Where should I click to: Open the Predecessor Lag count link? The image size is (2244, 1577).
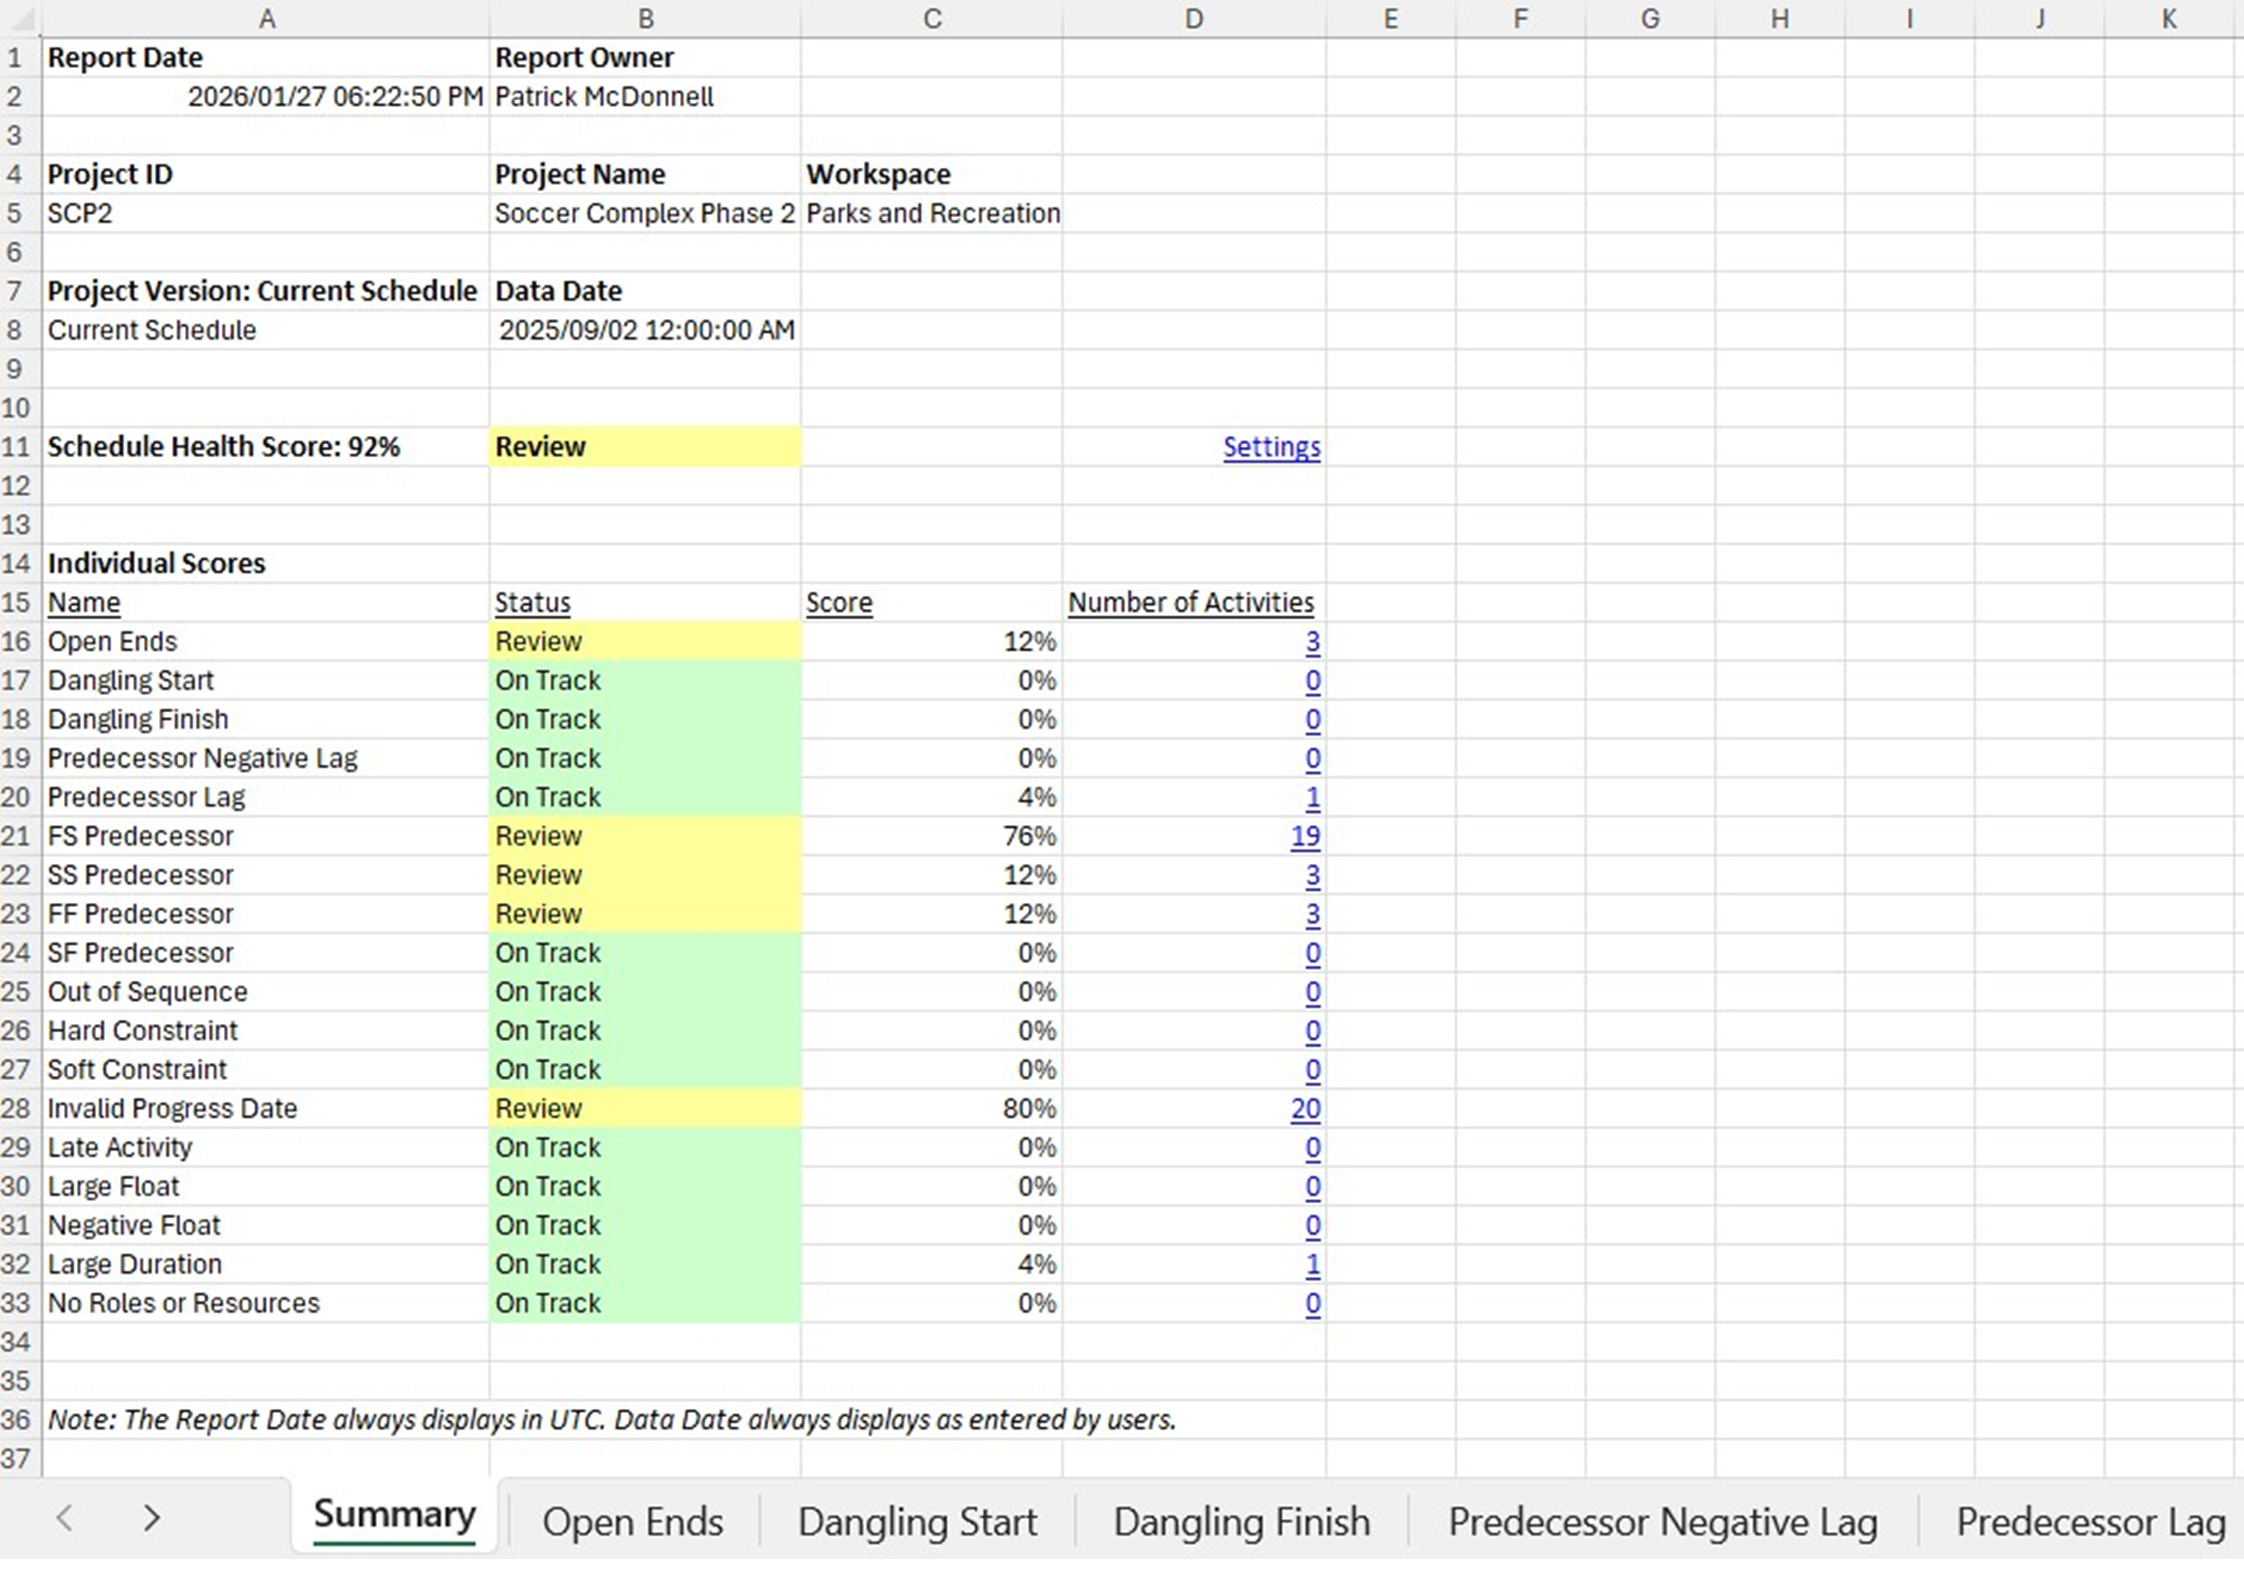tap(1312, 797)
